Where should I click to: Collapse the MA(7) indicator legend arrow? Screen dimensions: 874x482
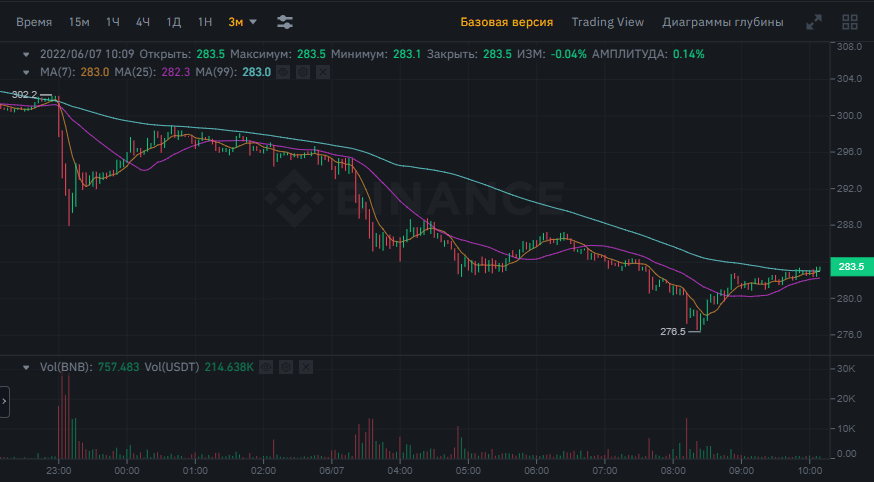(x=26, y=72)
